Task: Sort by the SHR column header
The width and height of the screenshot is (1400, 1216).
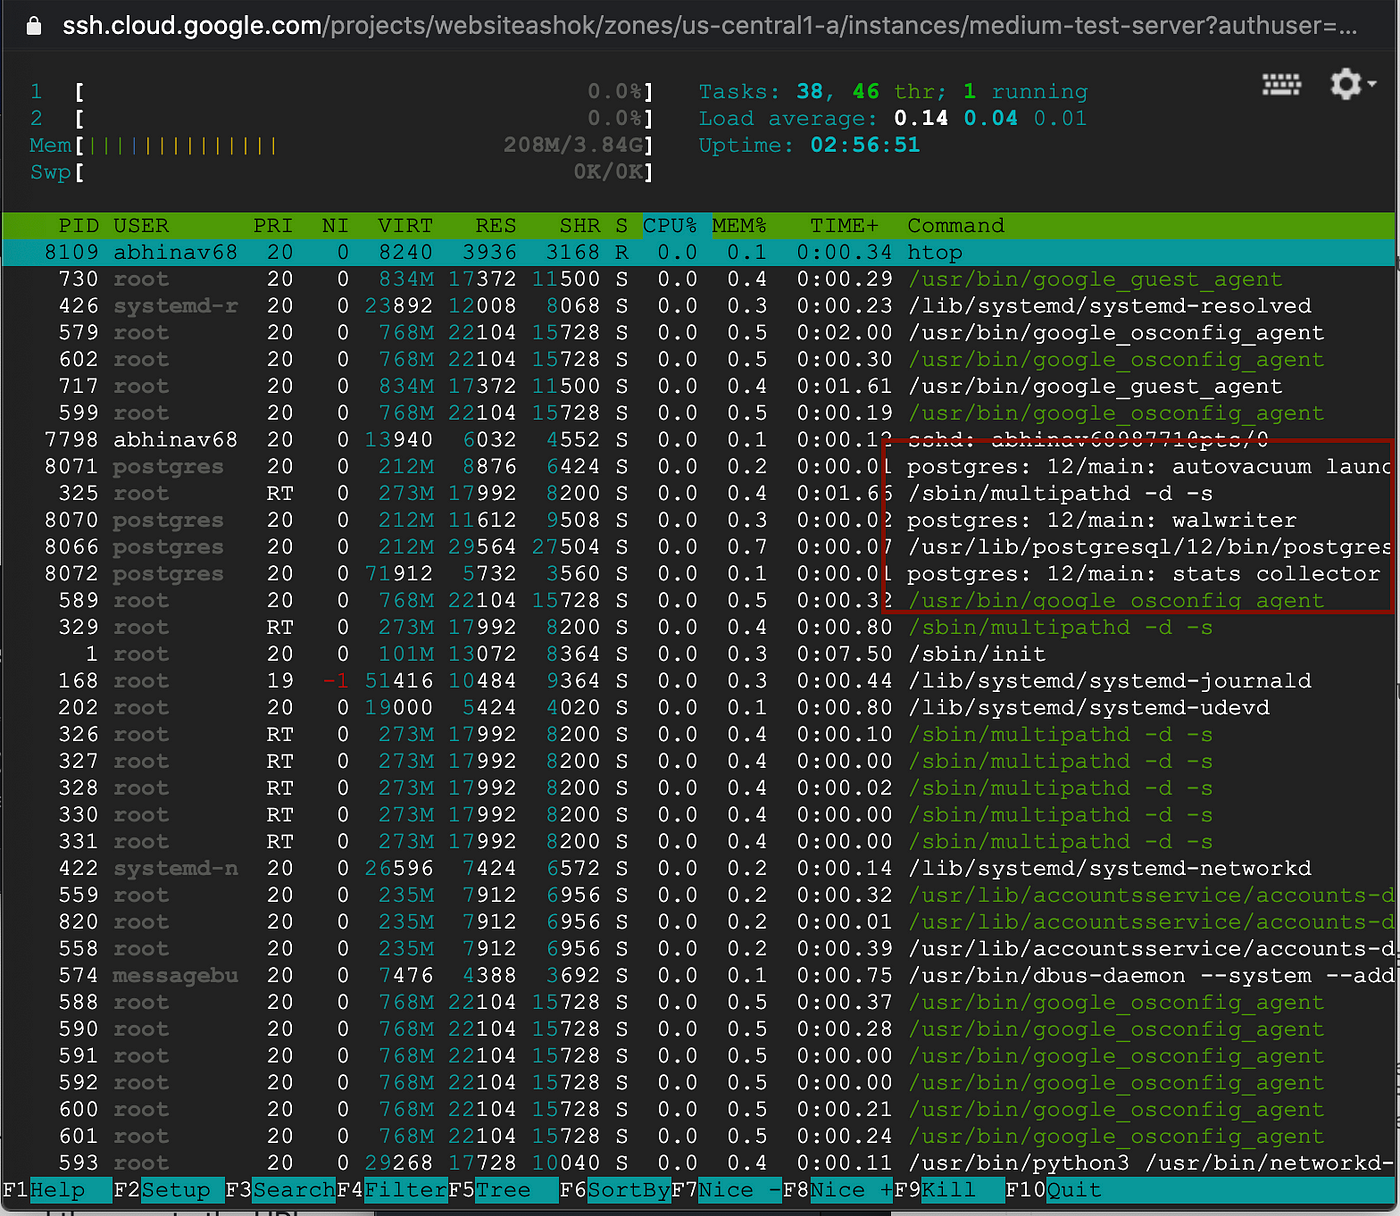Action: tap(580, 226)
